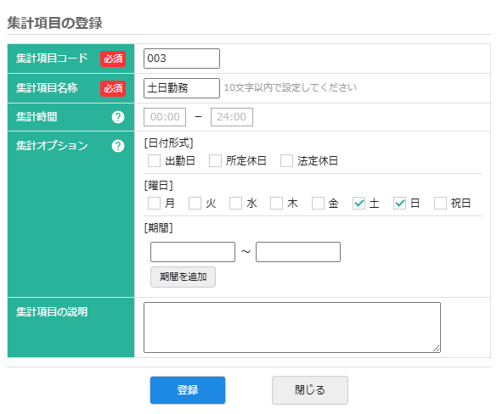
Task: Click the 期間を追加 button
Action: [183, 277]
